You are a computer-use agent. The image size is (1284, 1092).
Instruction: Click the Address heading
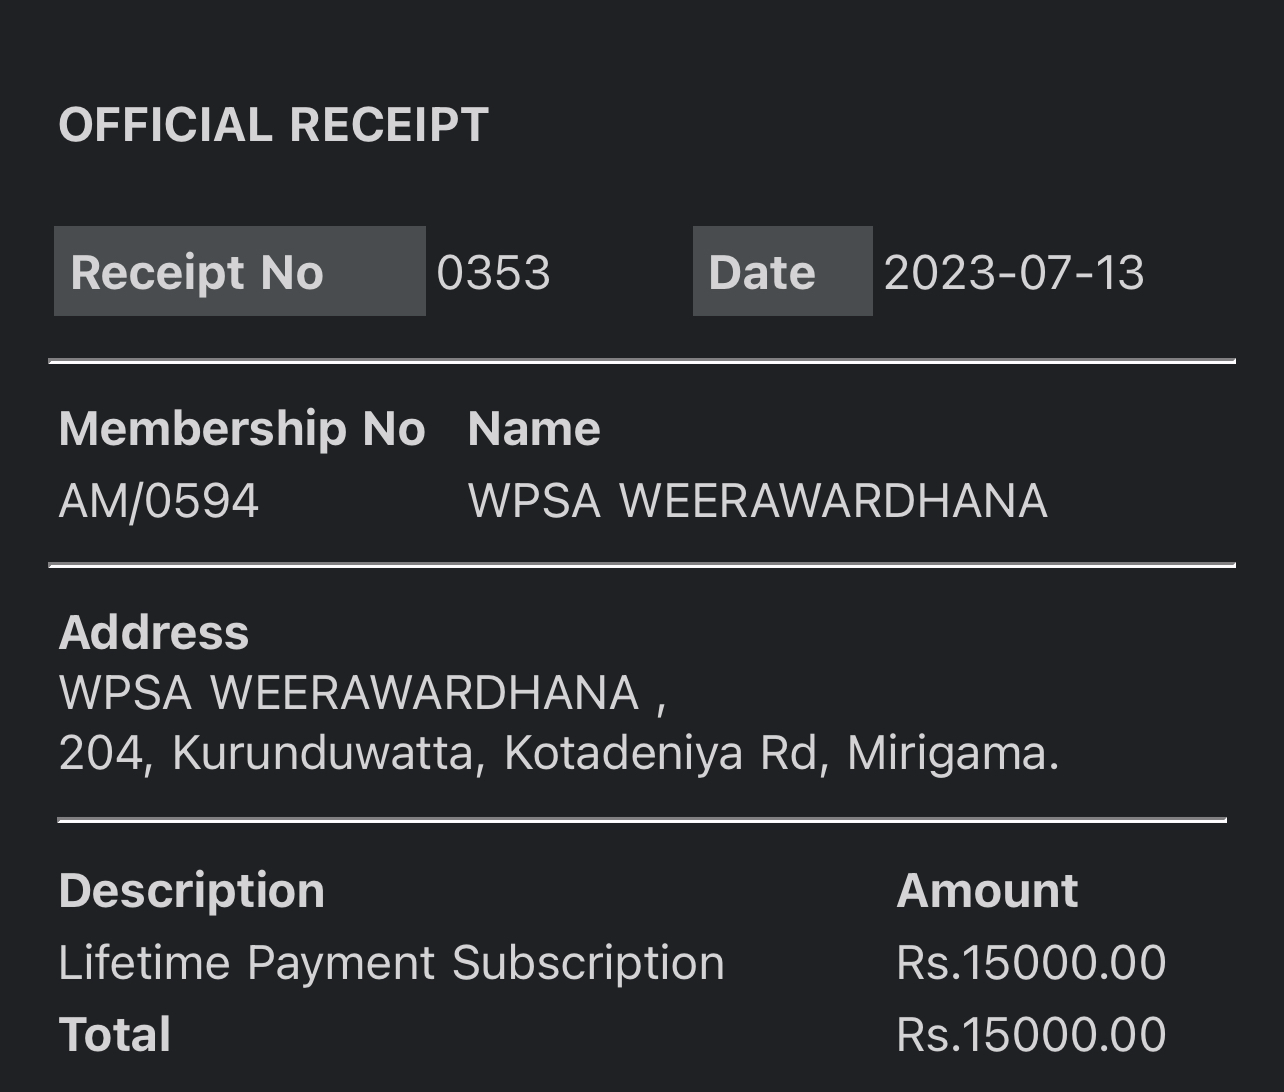pyautogui.click(x=154, y=632)
